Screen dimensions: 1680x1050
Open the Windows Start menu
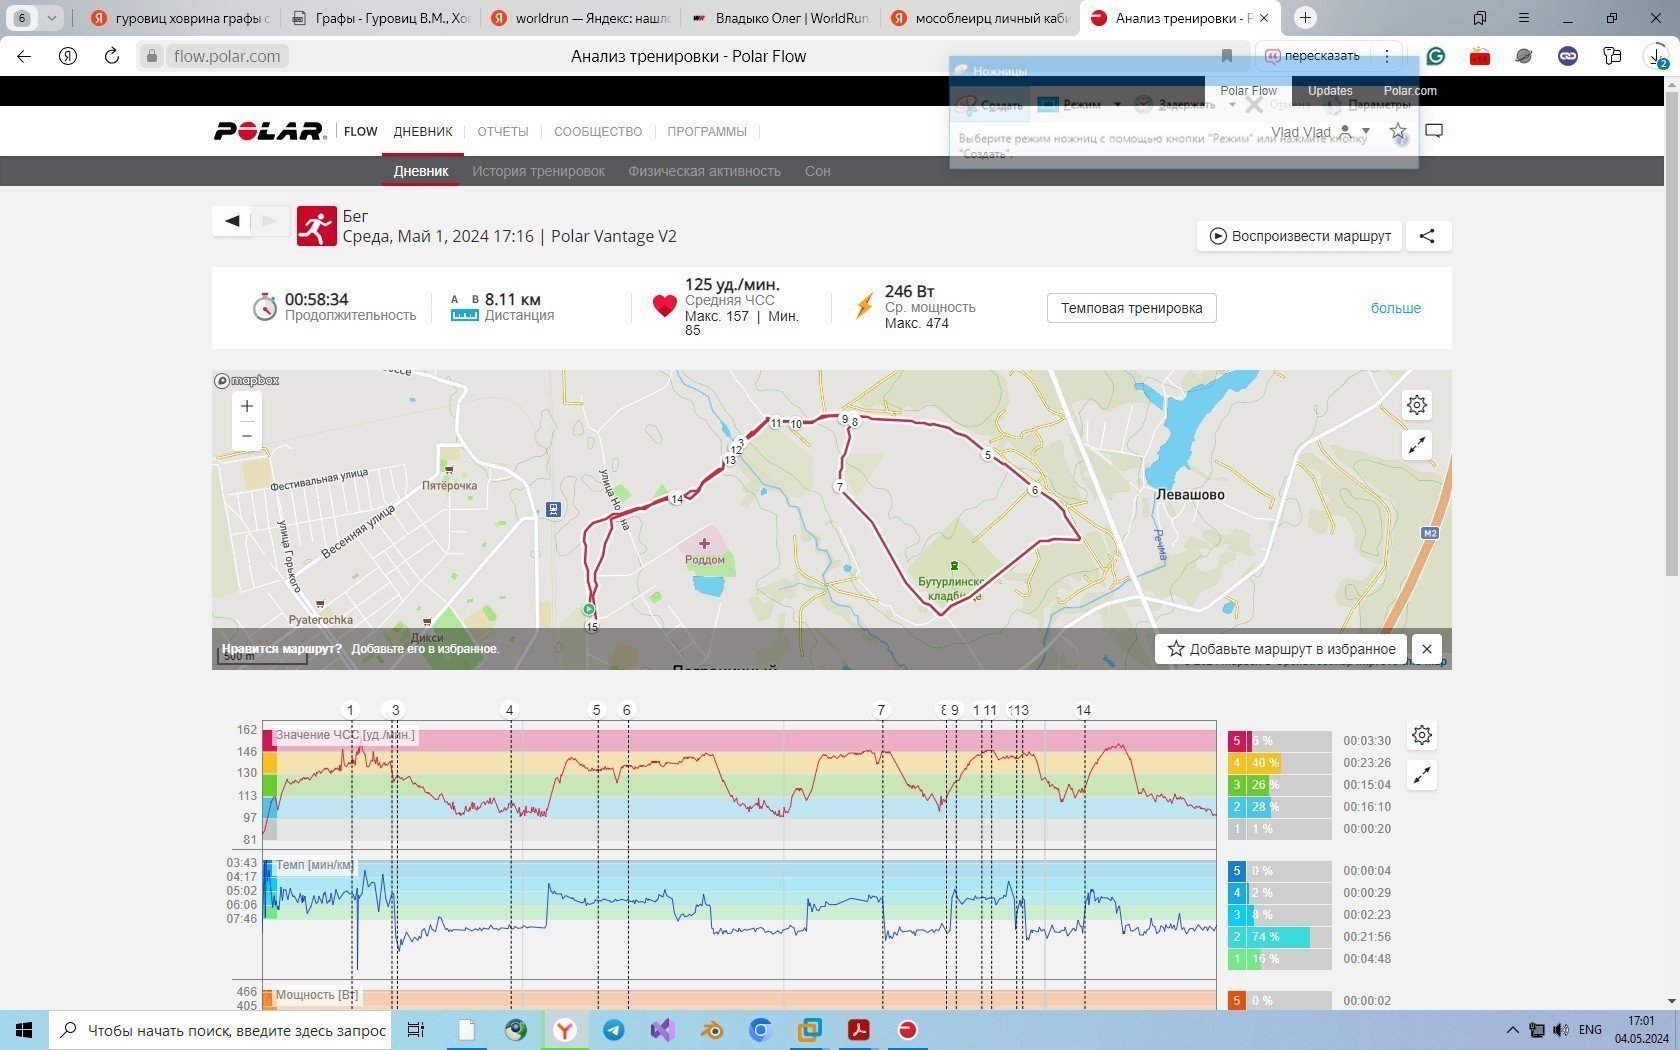(24, 1030)
